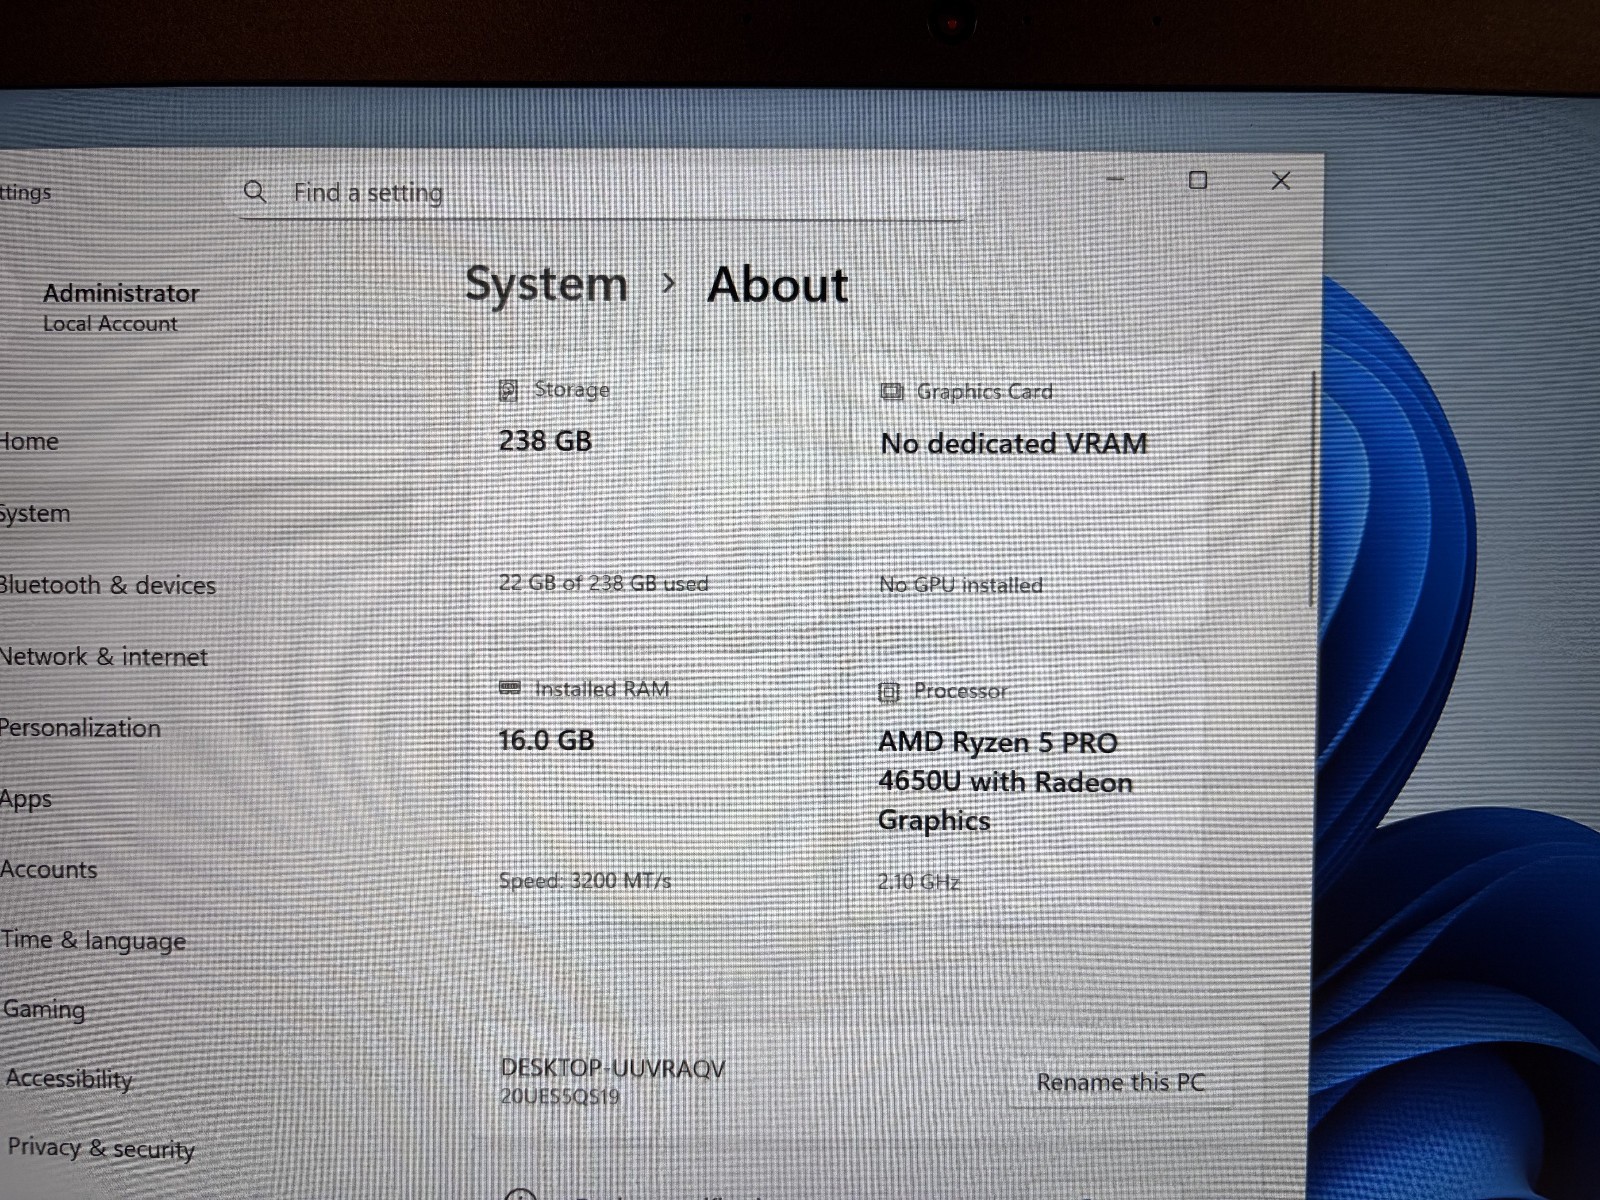This screenshot has width=1600, height=1200.
Task: Select Accessibility in the sidebar
Action: click(69, 1079)
